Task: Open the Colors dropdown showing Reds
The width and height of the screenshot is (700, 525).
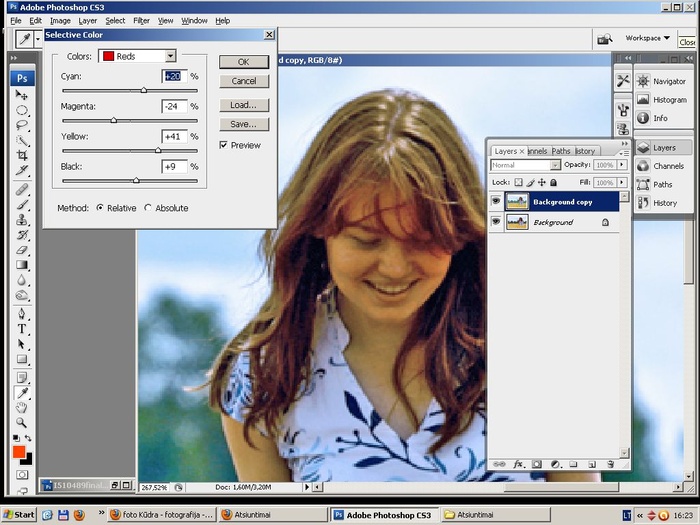Action: pos(137,57)
